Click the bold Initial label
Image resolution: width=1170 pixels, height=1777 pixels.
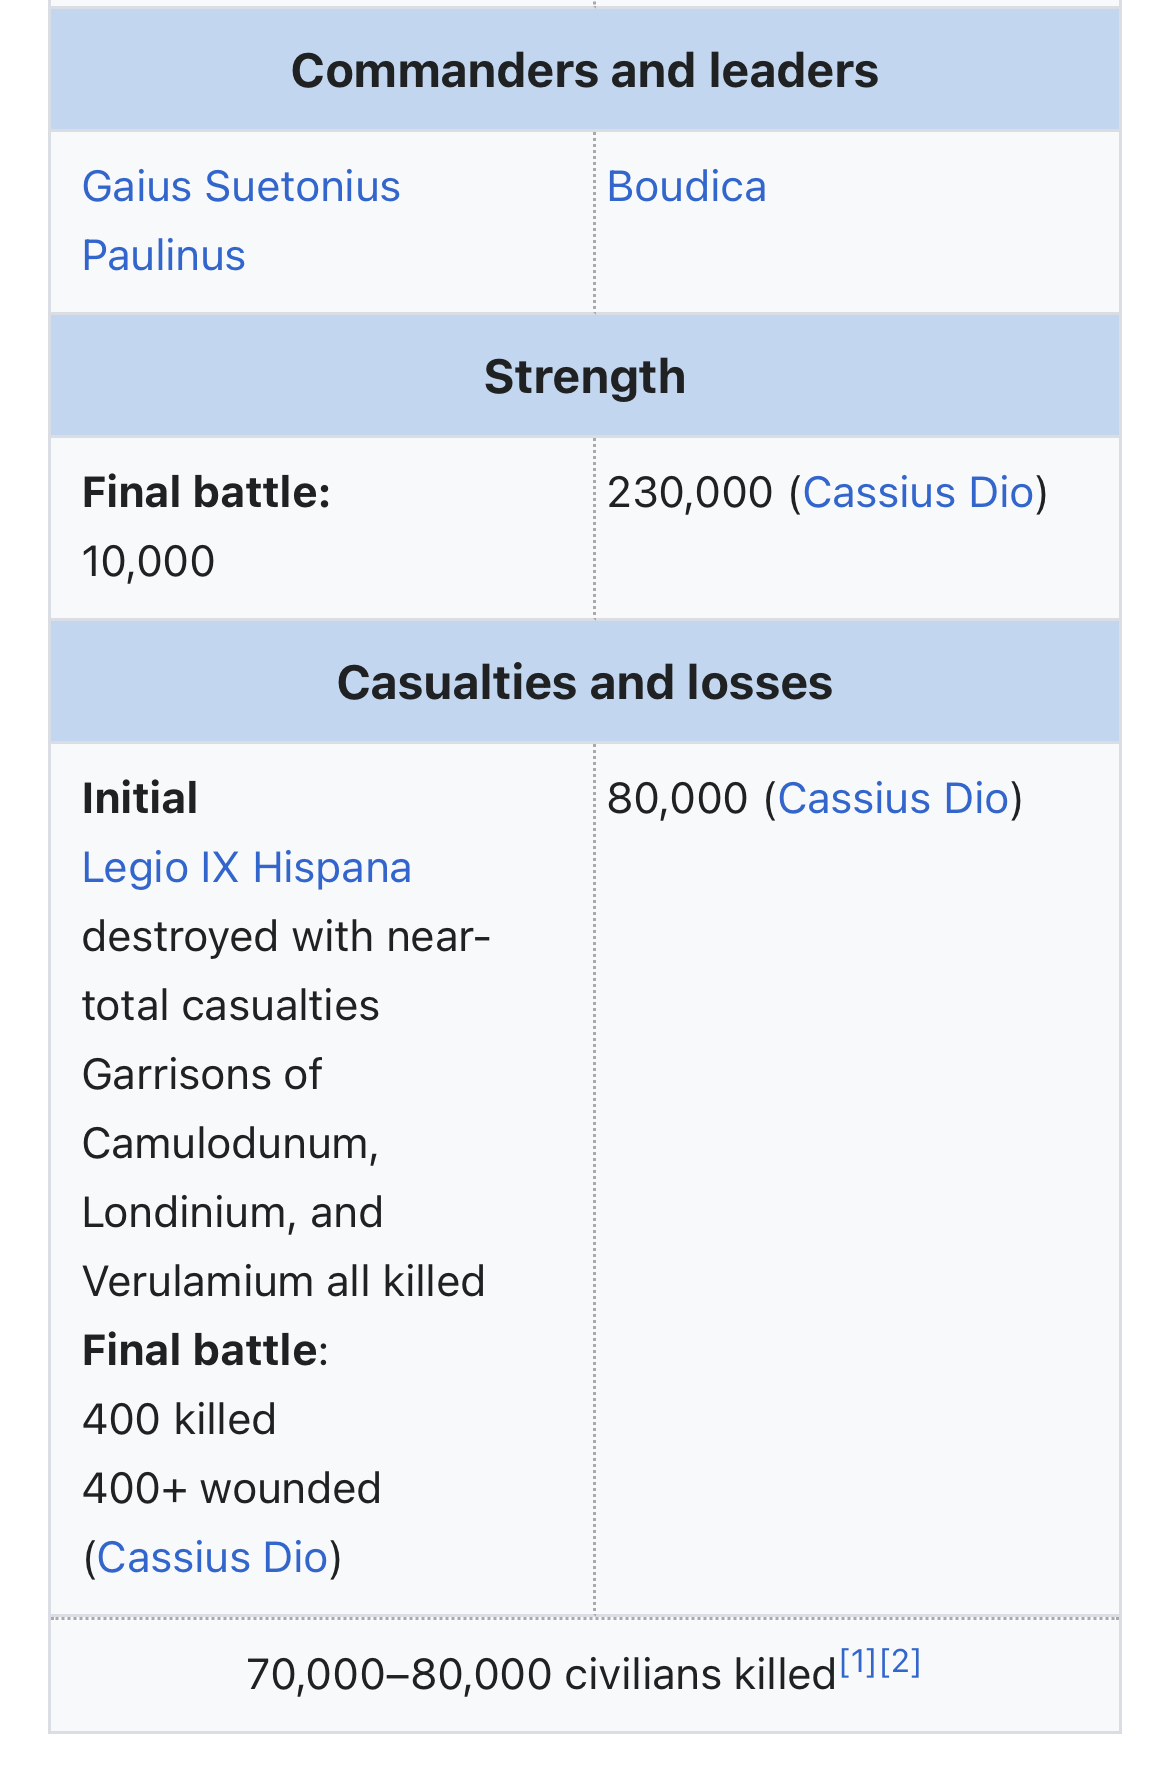point(140,799)
